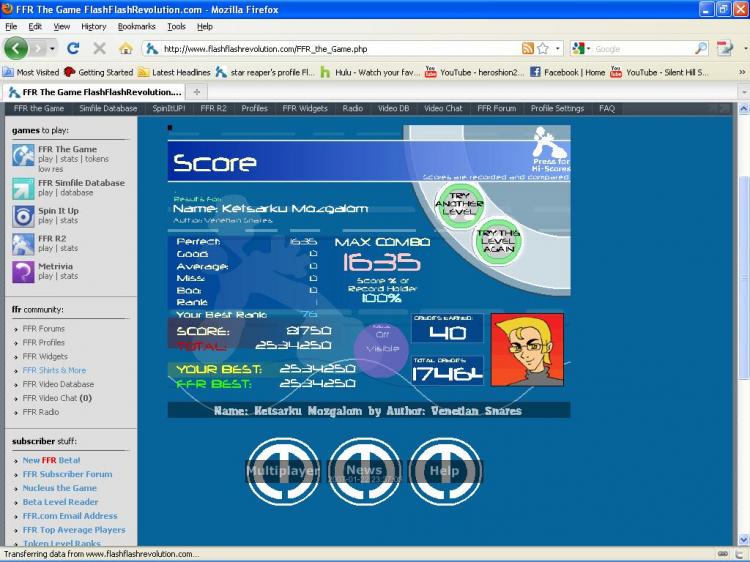
Task: Open the back/forward history dropdown arrow
Action: pos(52,48)
